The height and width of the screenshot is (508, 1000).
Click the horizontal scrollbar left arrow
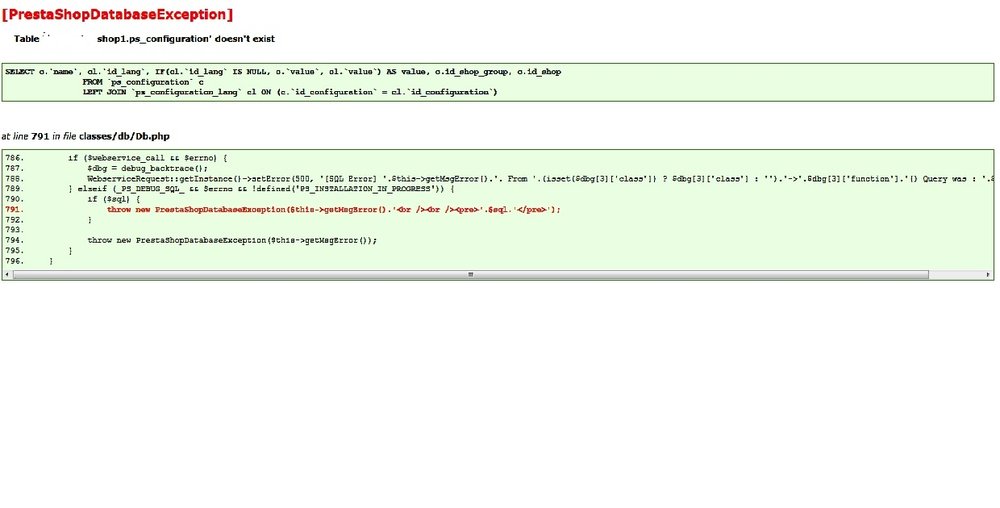tap(7, 275)
